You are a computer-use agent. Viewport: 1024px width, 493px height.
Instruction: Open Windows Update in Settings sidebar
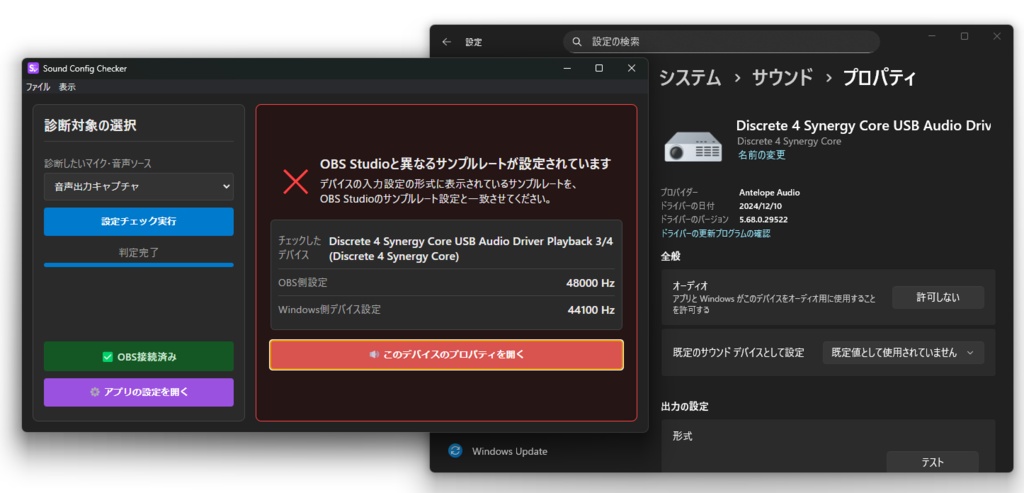509,451
